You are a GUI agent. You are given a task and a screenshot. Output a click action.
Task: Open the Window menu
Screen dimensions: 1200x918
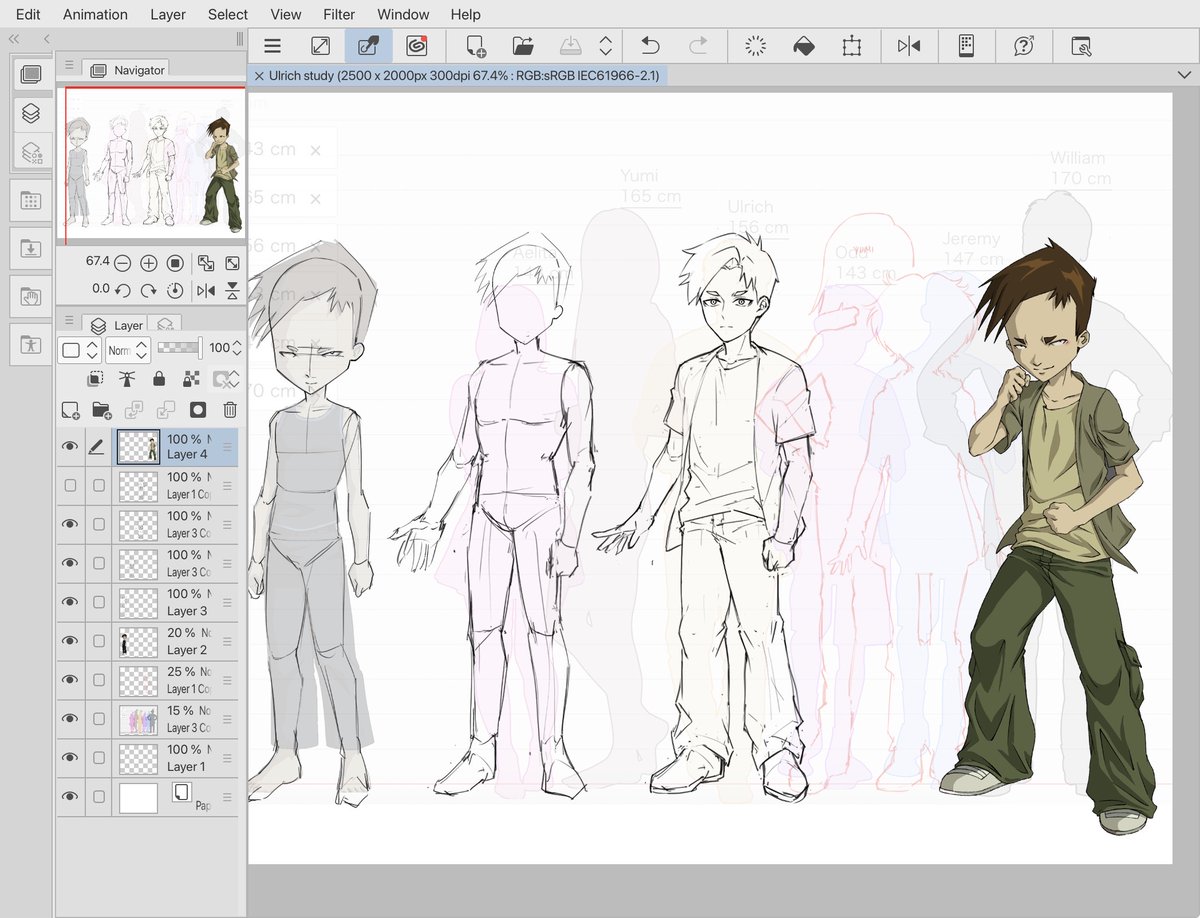(x=403, y=14)
